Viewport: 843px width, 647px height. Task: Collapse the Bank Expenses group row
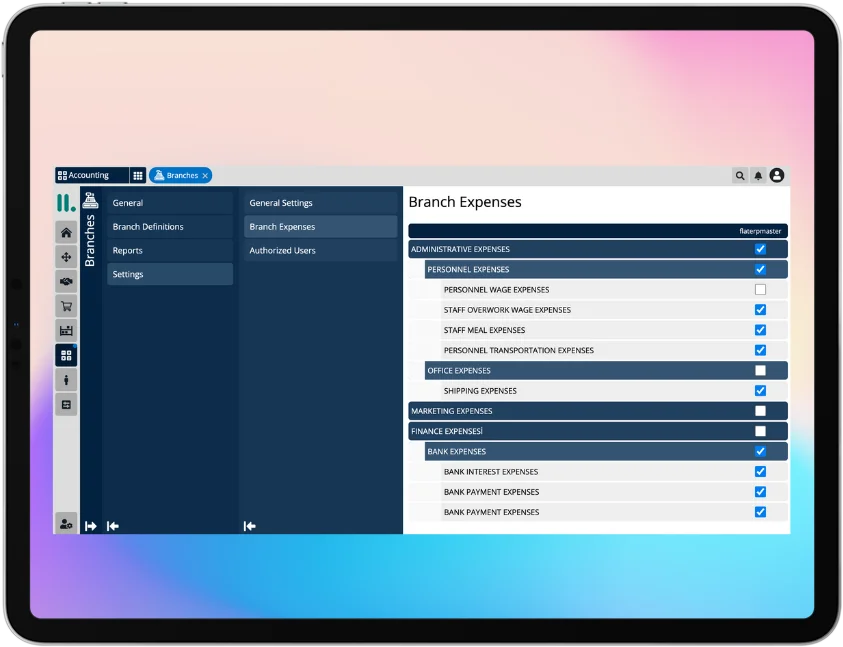point(456,452)
